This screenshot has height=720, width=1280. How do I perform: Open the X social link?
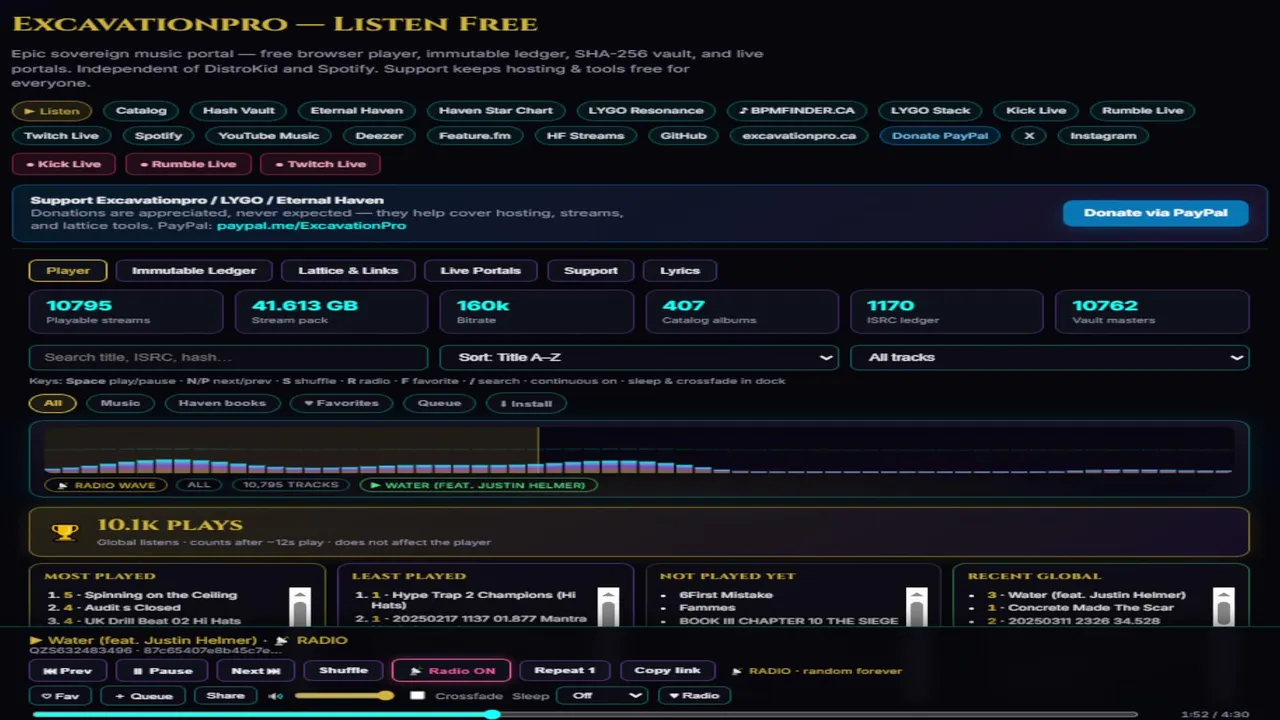[x=1028, y=135]
